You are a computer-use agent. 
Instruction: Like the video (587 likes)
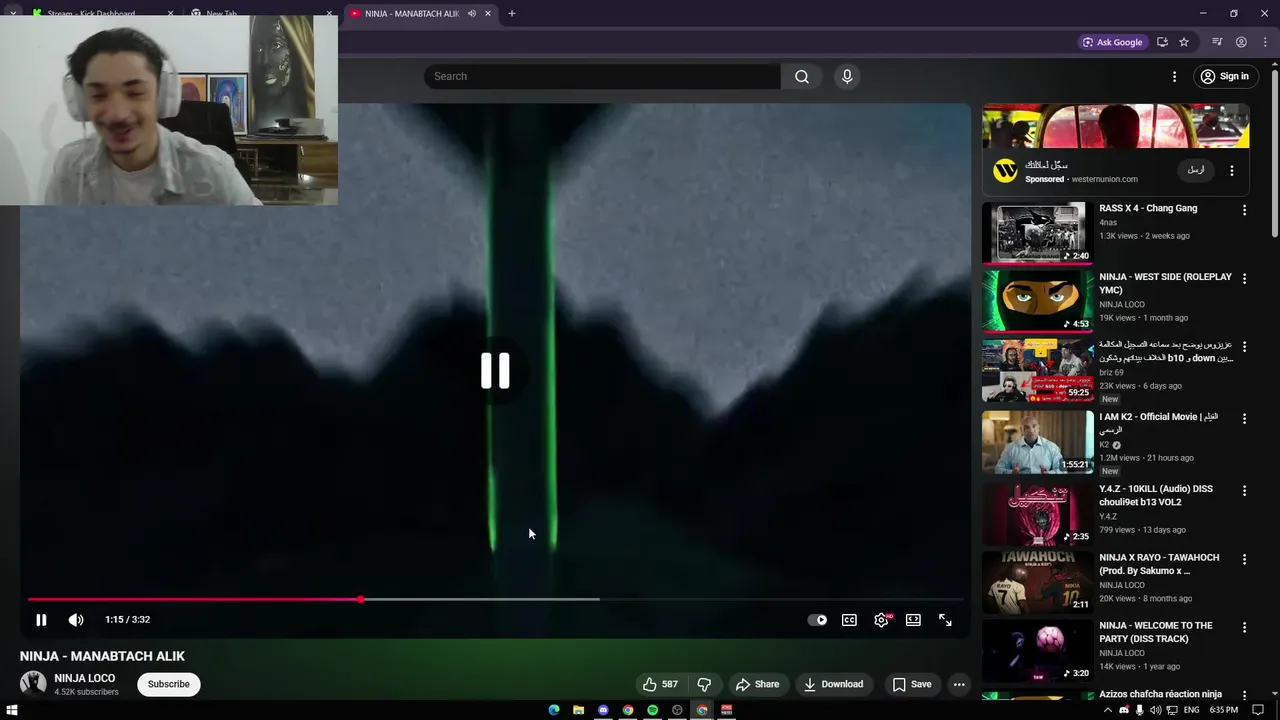click(661, 684)
